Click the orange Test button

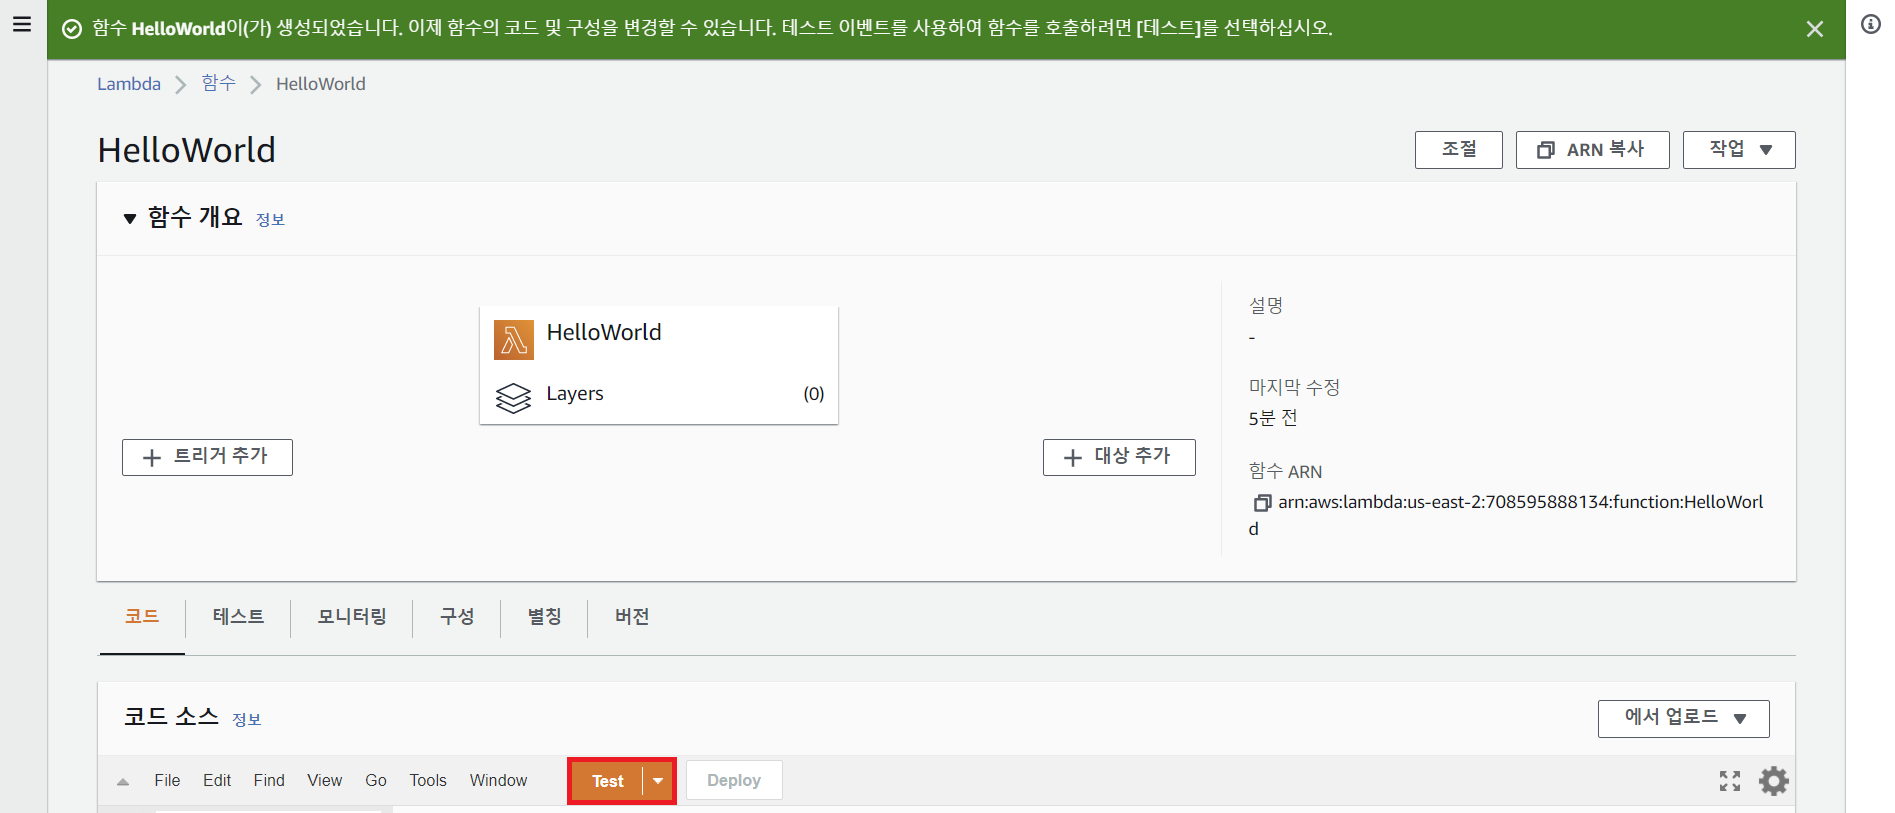[607, 781]
